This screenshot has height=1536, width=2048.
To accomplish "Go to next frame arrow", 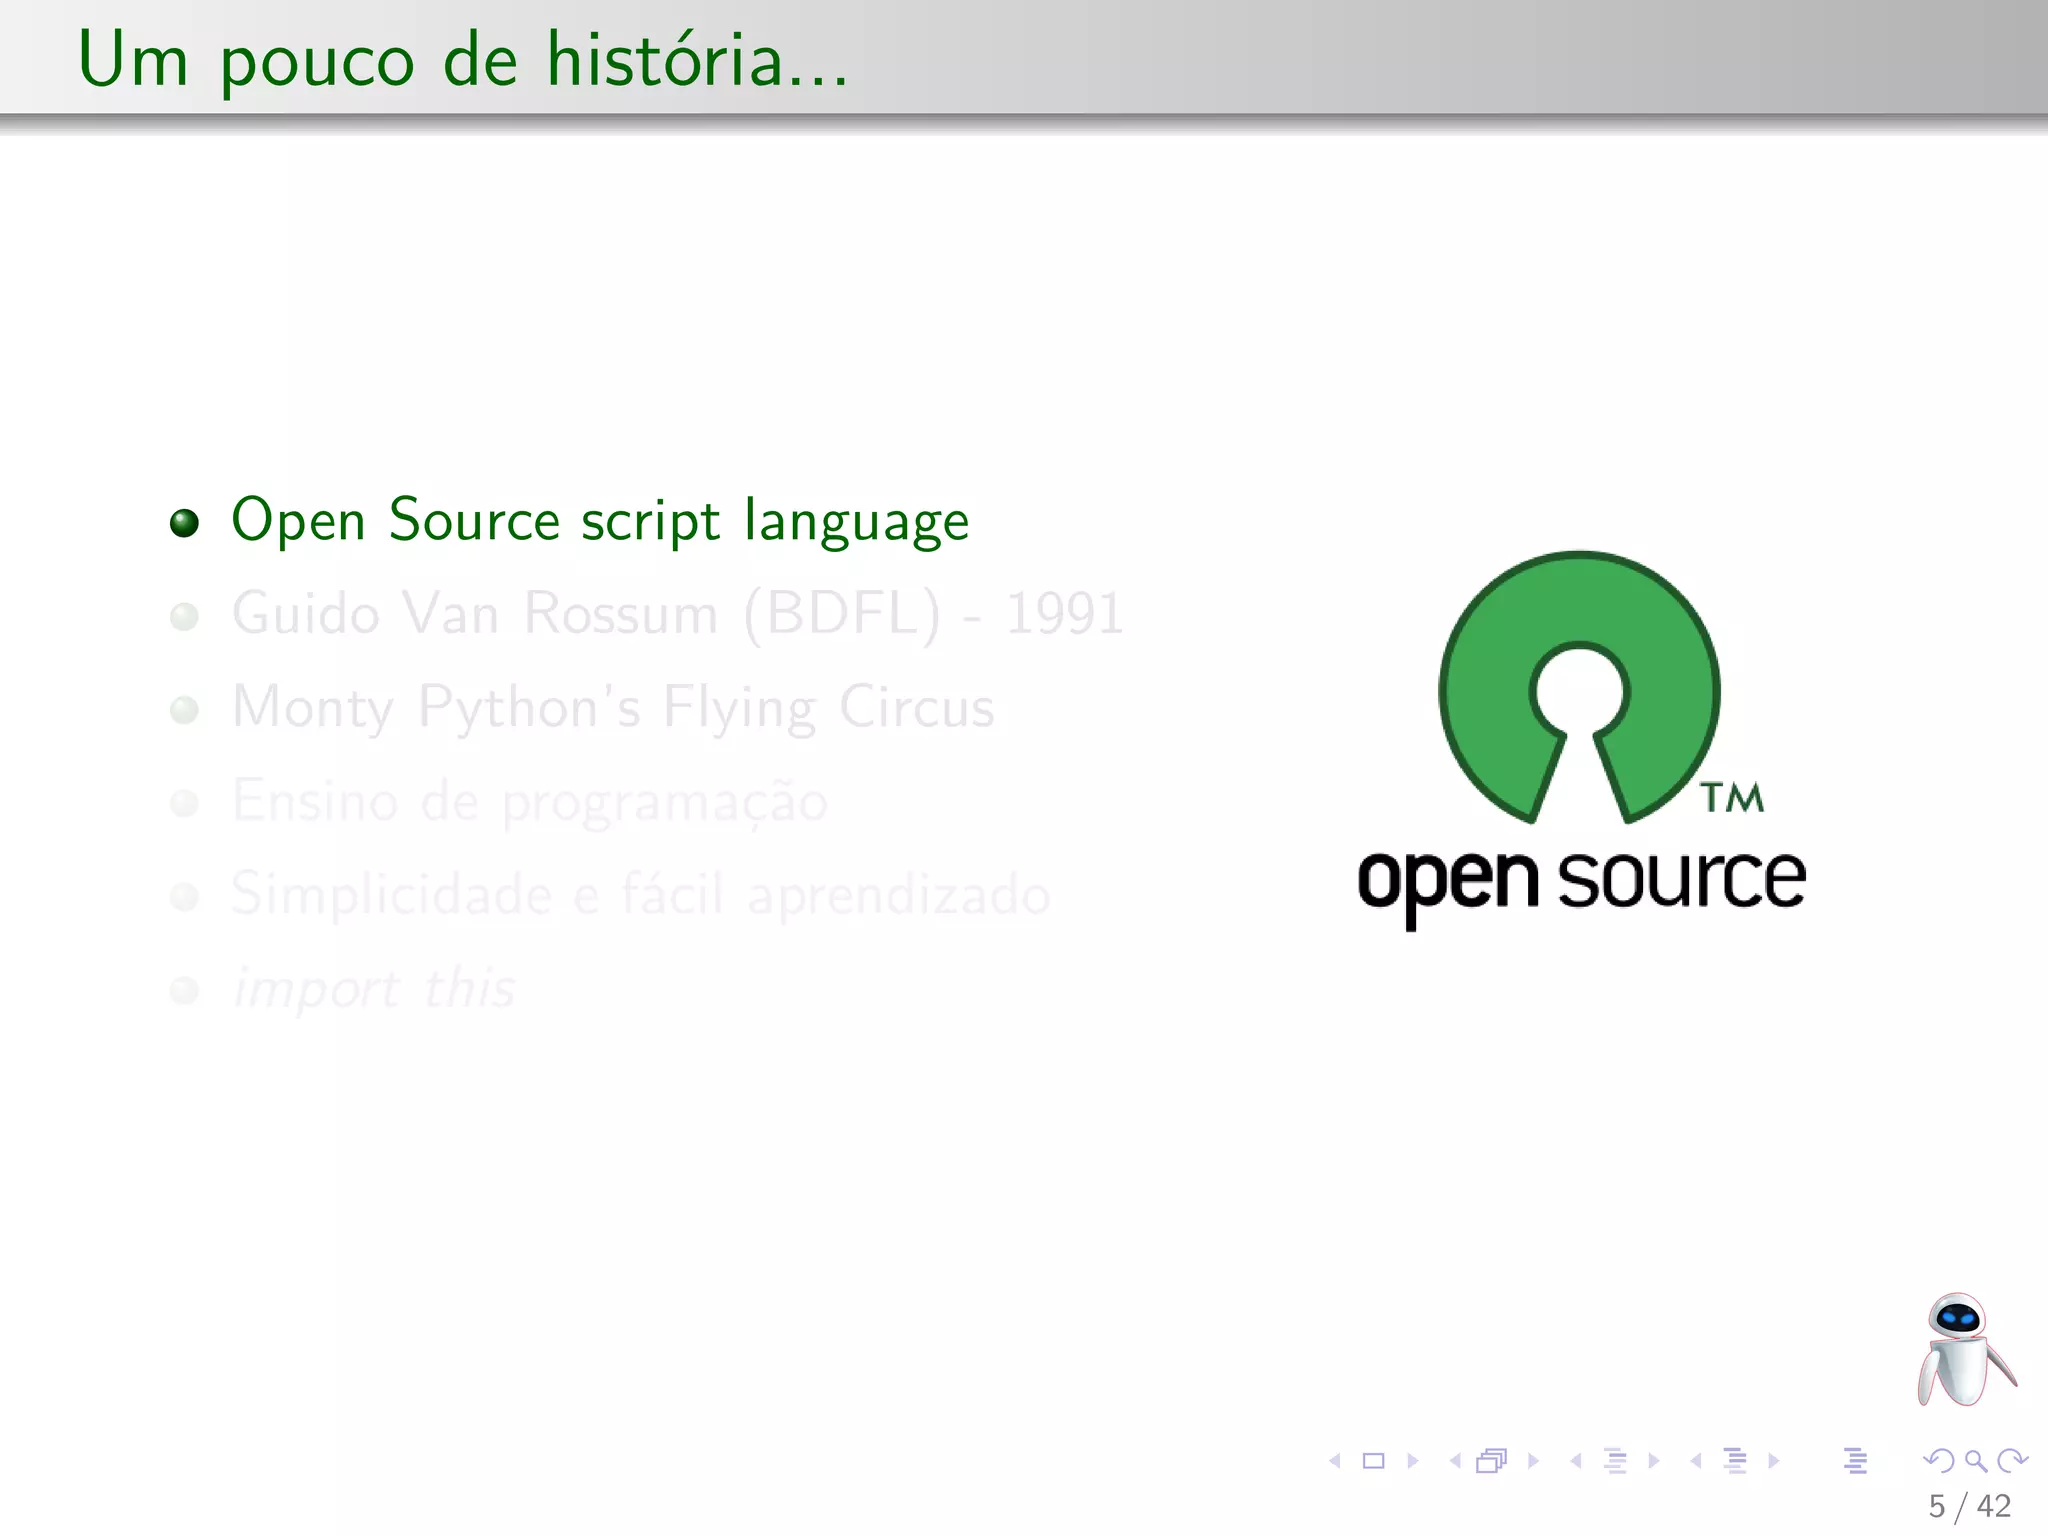I will click(1533, 1461).
